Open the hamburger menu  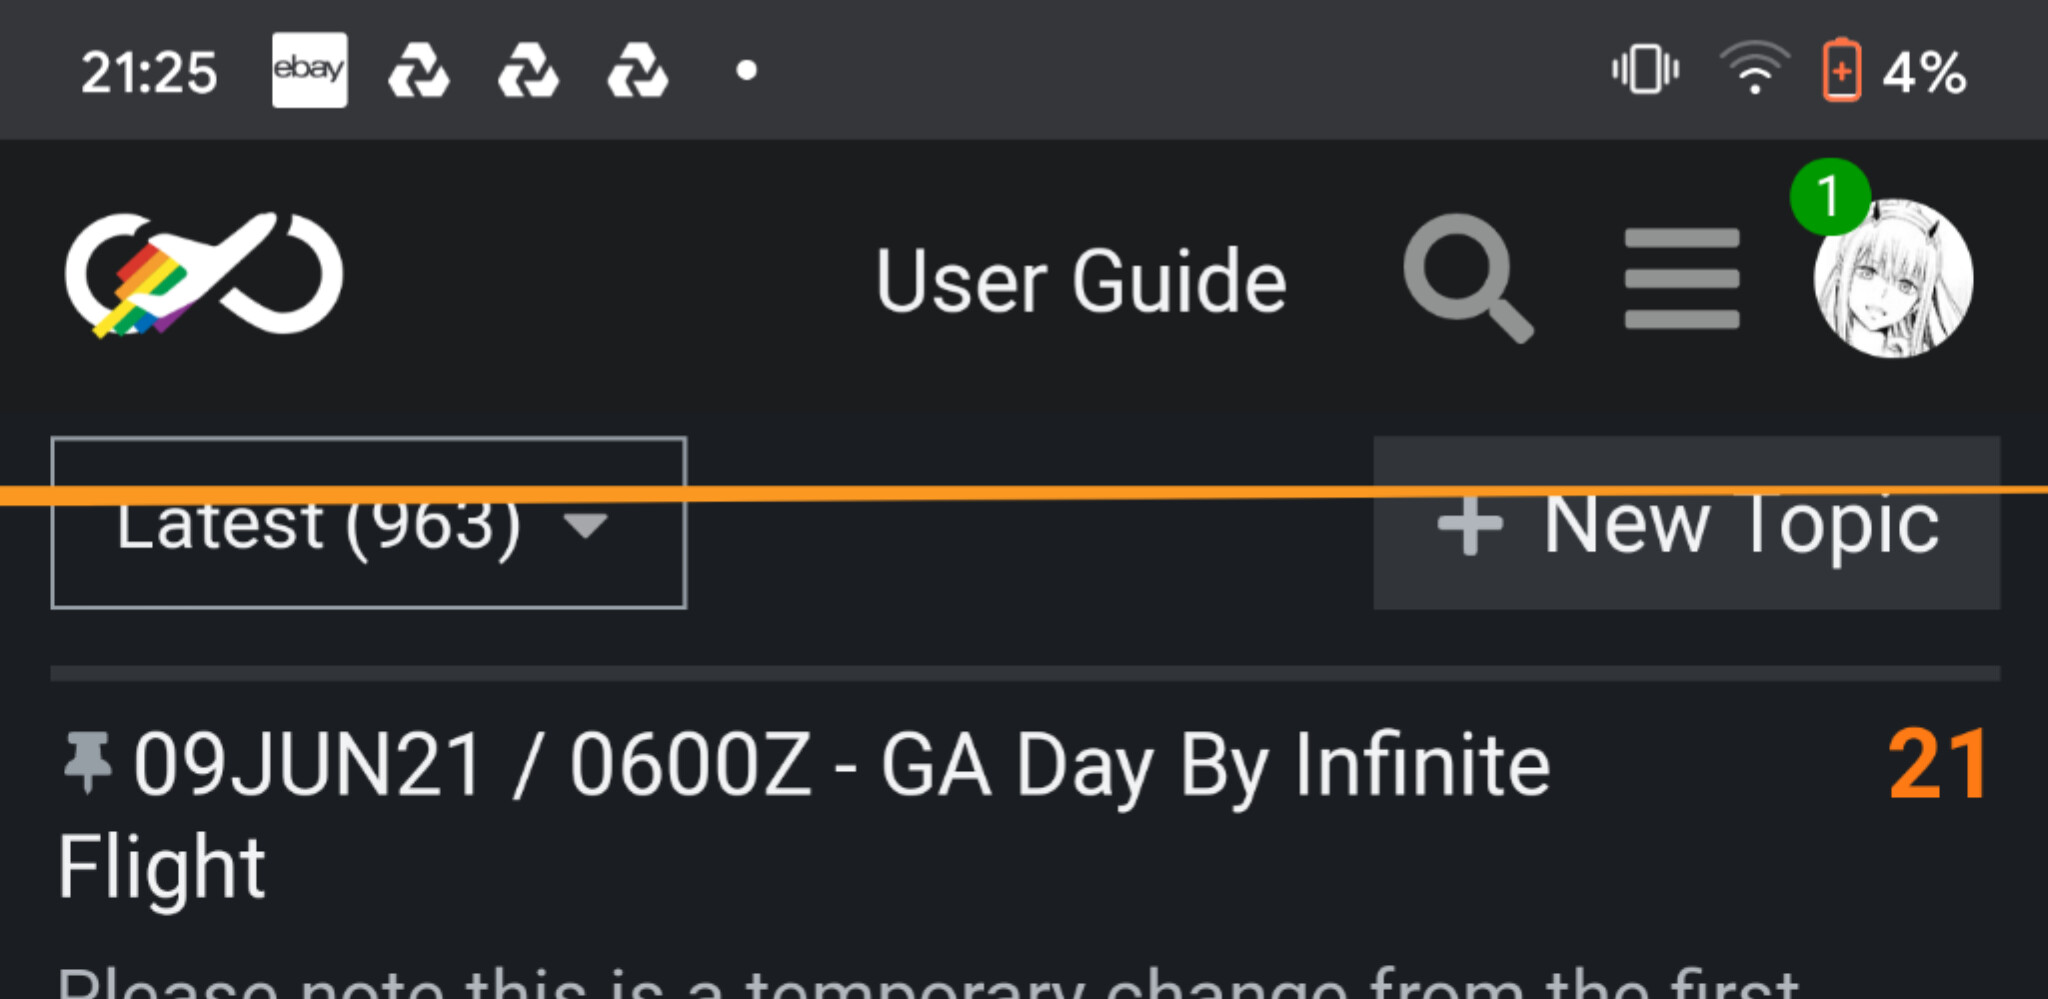(x=1682, y=278)
